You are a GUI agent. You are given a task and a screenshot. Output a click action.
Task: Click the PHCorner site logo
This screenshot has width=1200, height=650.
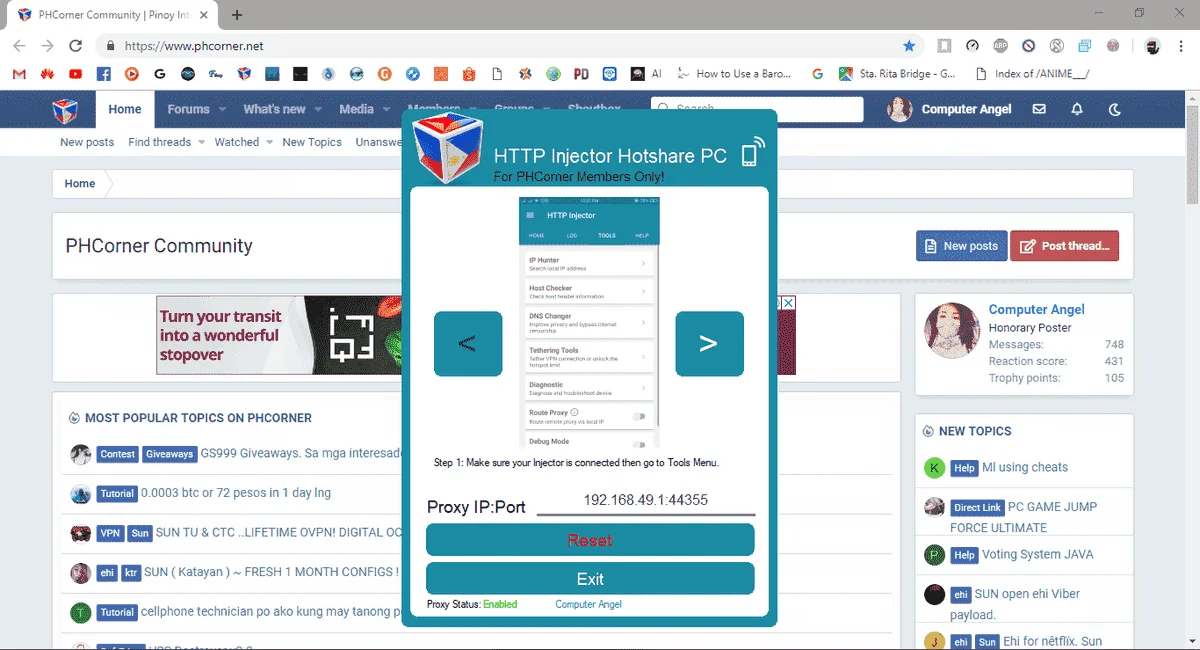click(65, 109)
